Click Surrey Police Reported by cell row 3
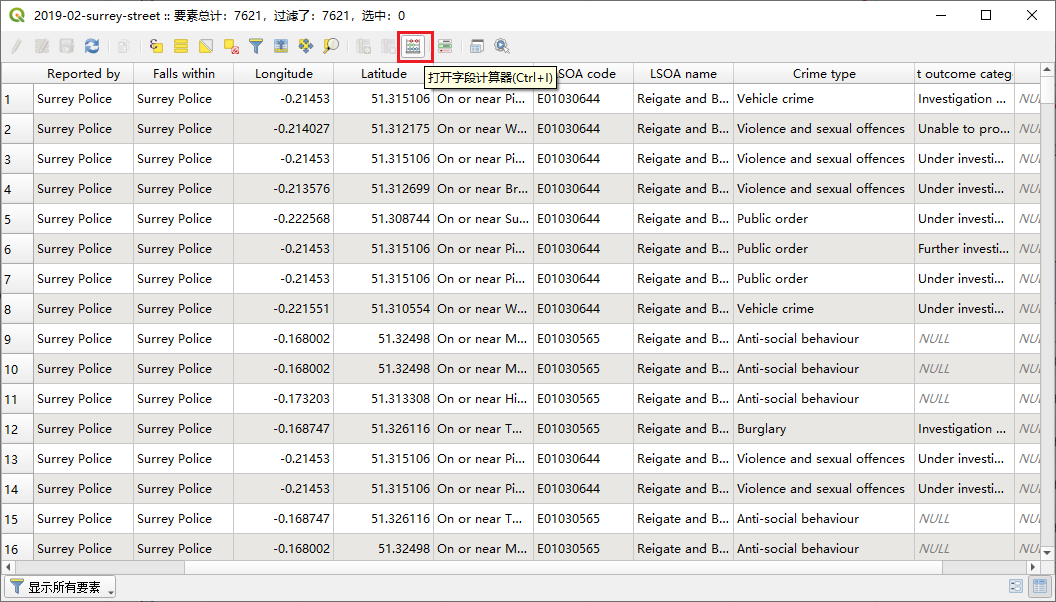This screenshot has height=602, width=1056. pyautogui.click(x=84, y=159)
